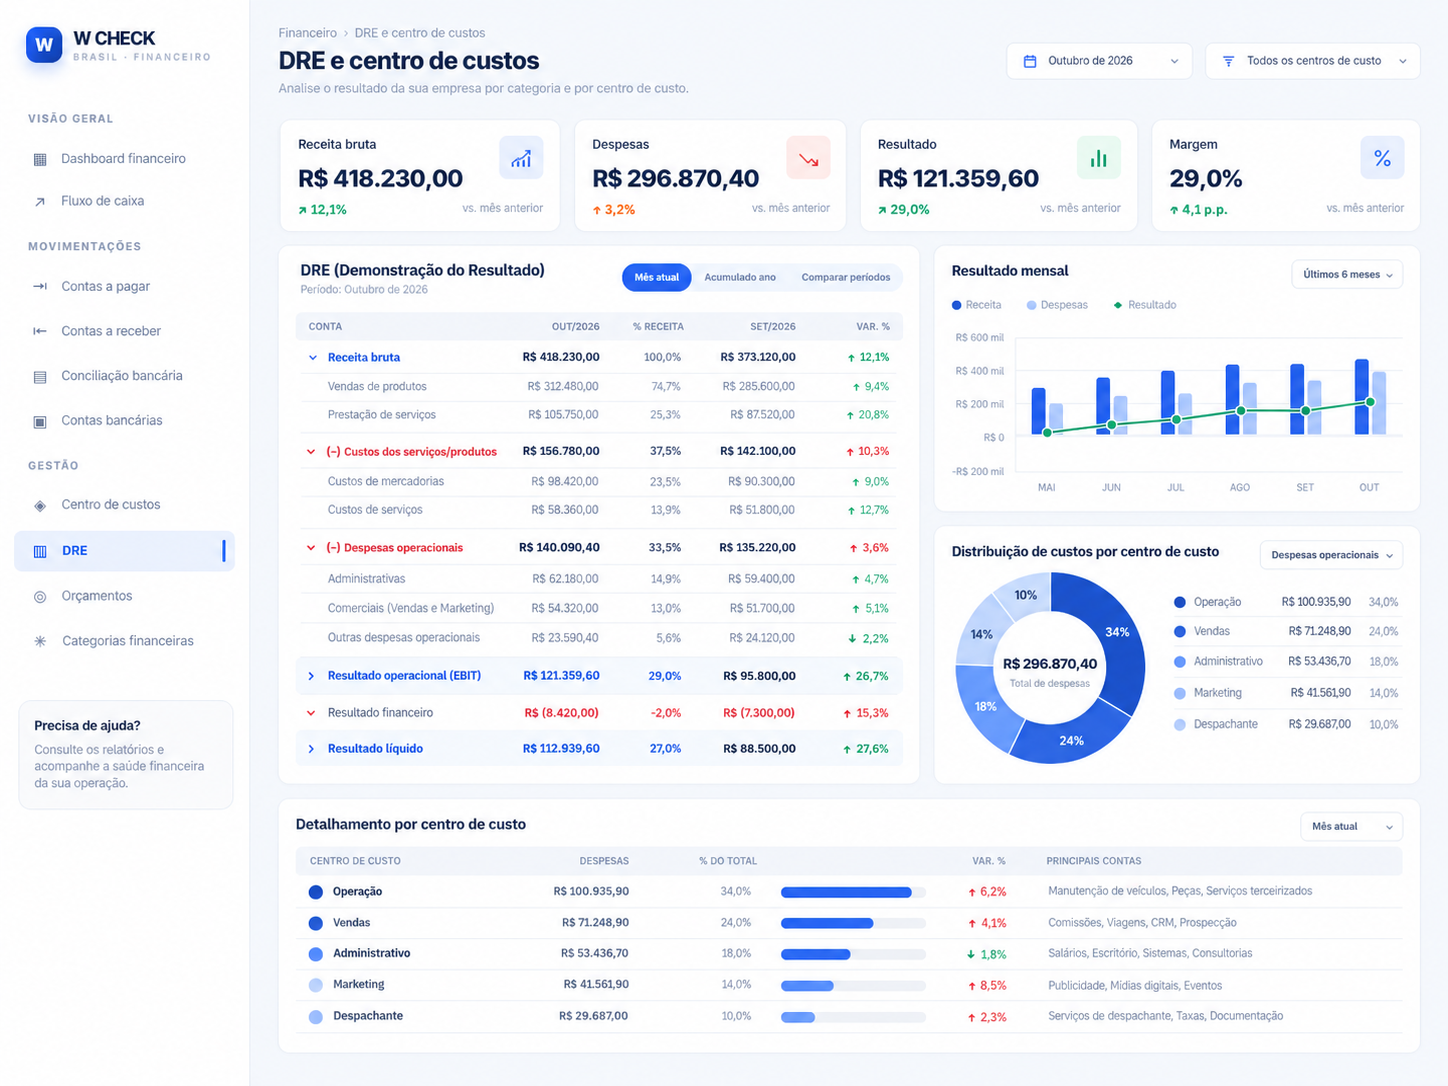Screen dimensions: 1448x1086
Task: Open the Mês atual dropdown in Detalhamento
Action: [1351, 827]
